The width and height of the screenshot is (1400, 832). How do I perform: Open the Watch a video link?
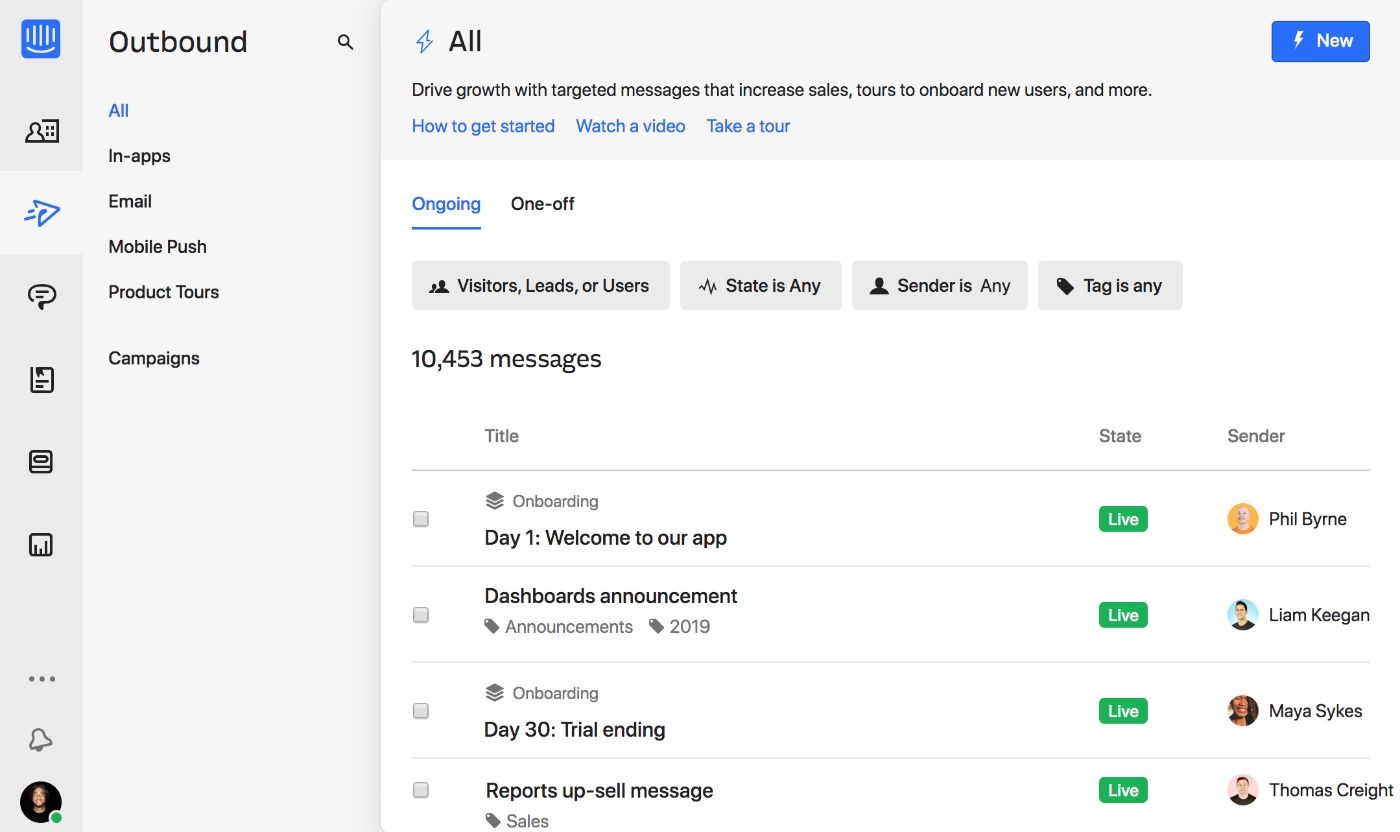[630, 126]
